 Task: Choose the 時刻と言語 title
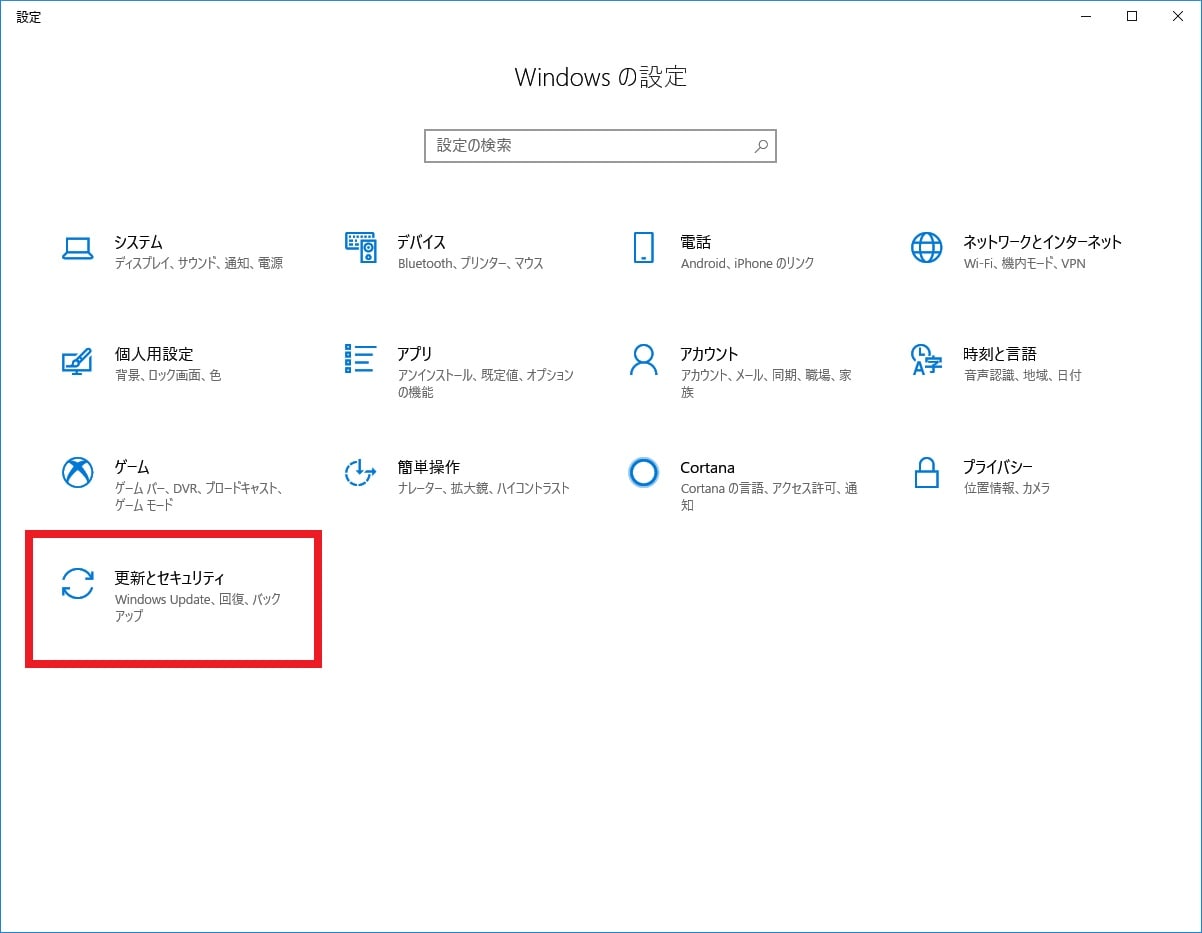point(999,354)
